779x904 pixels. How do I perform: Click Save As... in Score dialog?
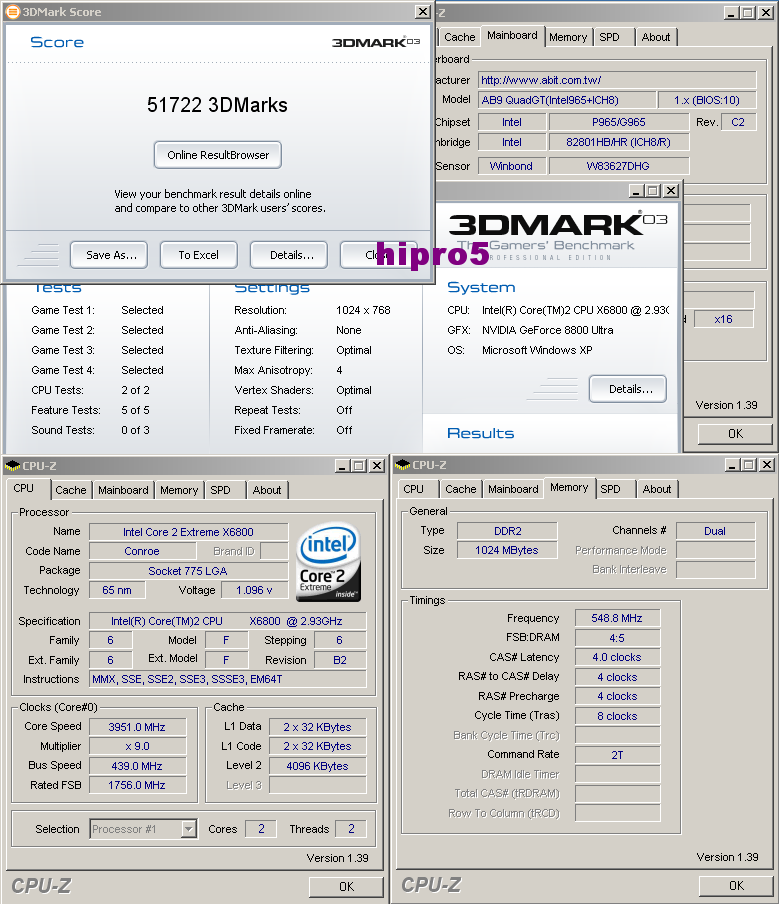pos(109,255)
